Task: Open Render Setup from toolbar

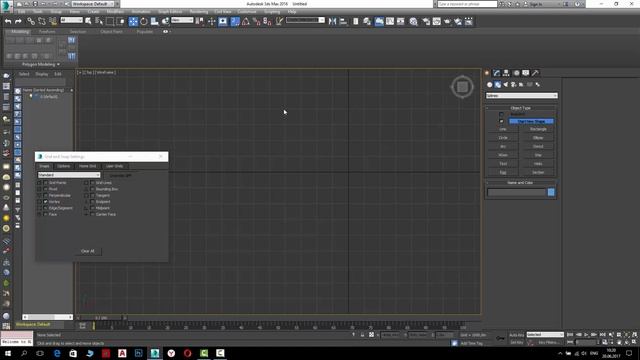Action: [426, 21]
